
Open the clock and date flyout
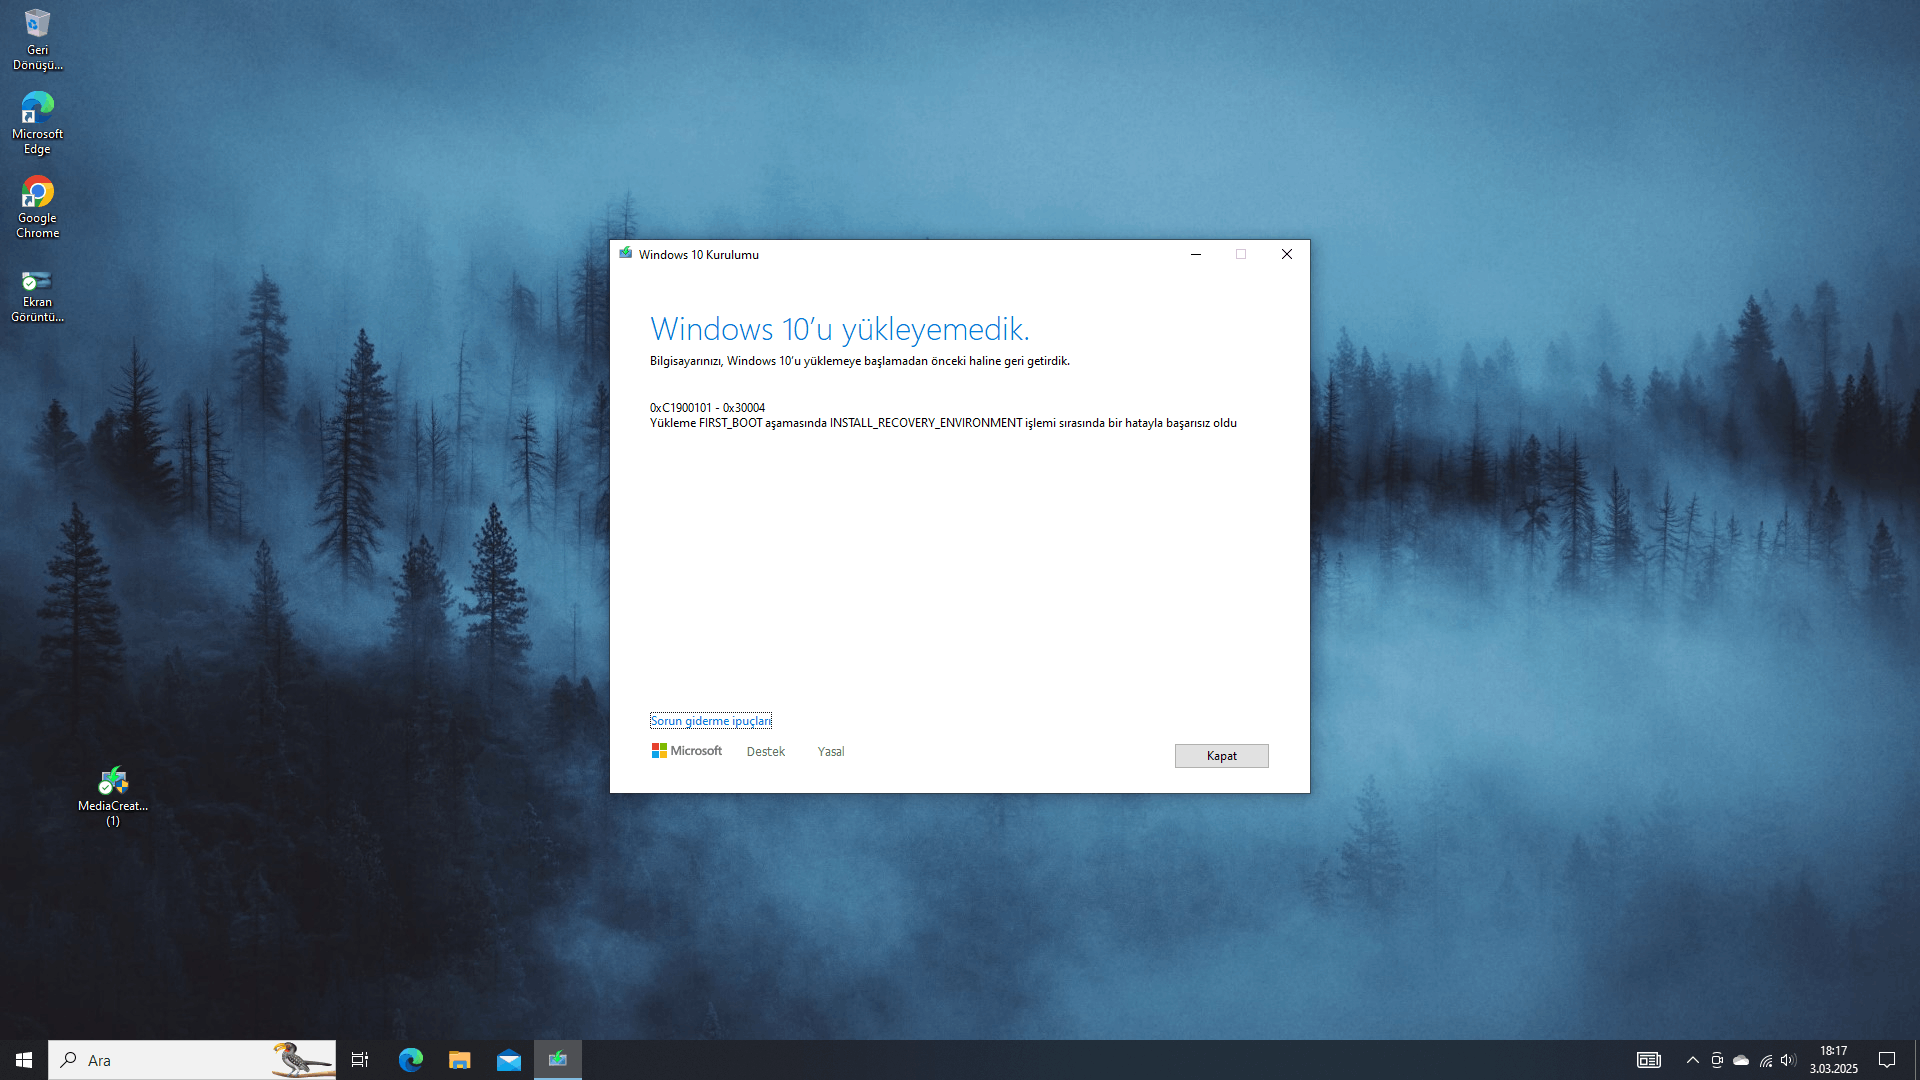1833,1060
